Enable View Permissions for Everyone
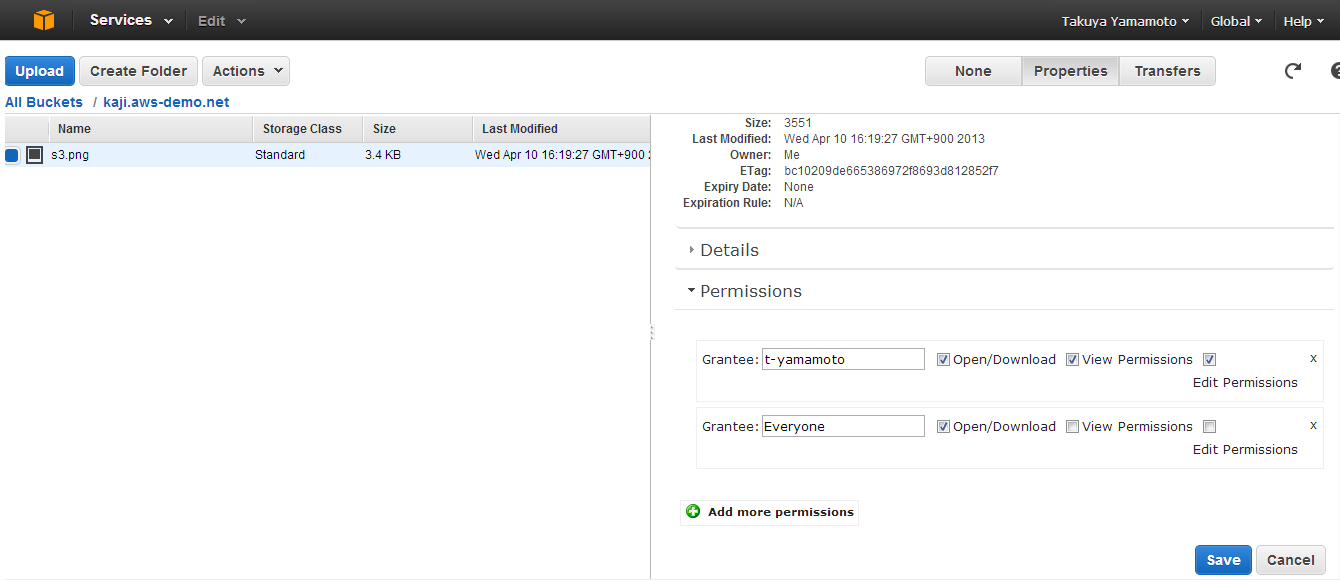 click(x=1072, y=426)
